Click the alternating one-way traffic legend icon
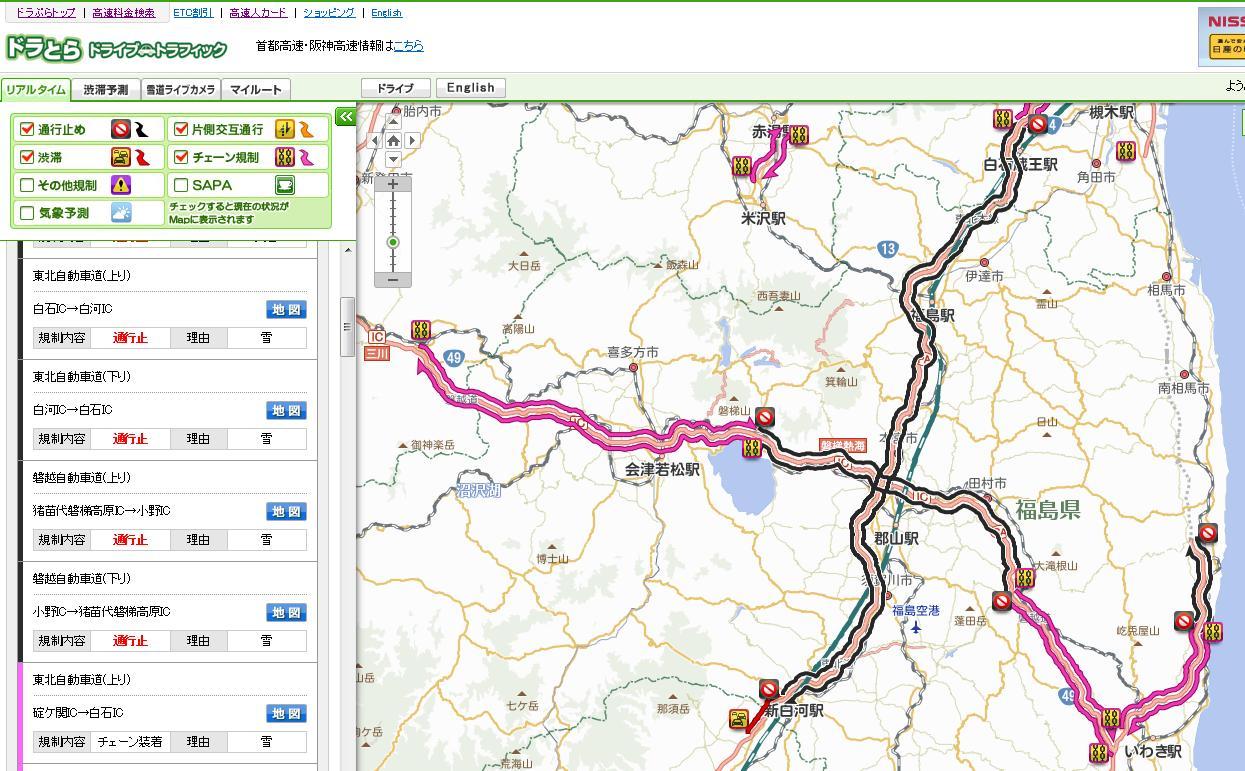The height and width of the screenshot is (771, 1245). click(x=285, y=129)
